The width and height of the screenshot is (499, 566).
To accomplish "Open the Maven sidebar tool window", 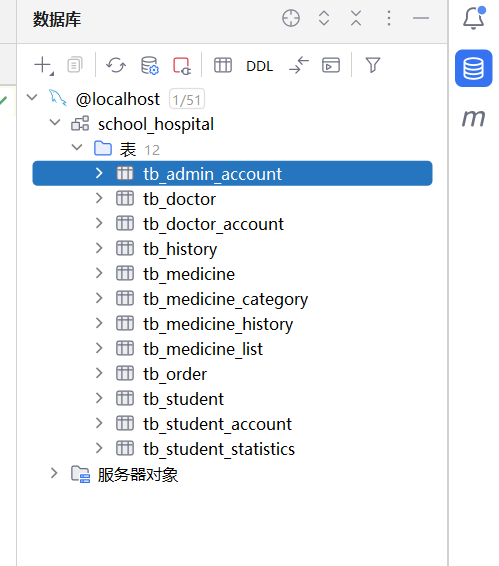I will click(474, 118).
